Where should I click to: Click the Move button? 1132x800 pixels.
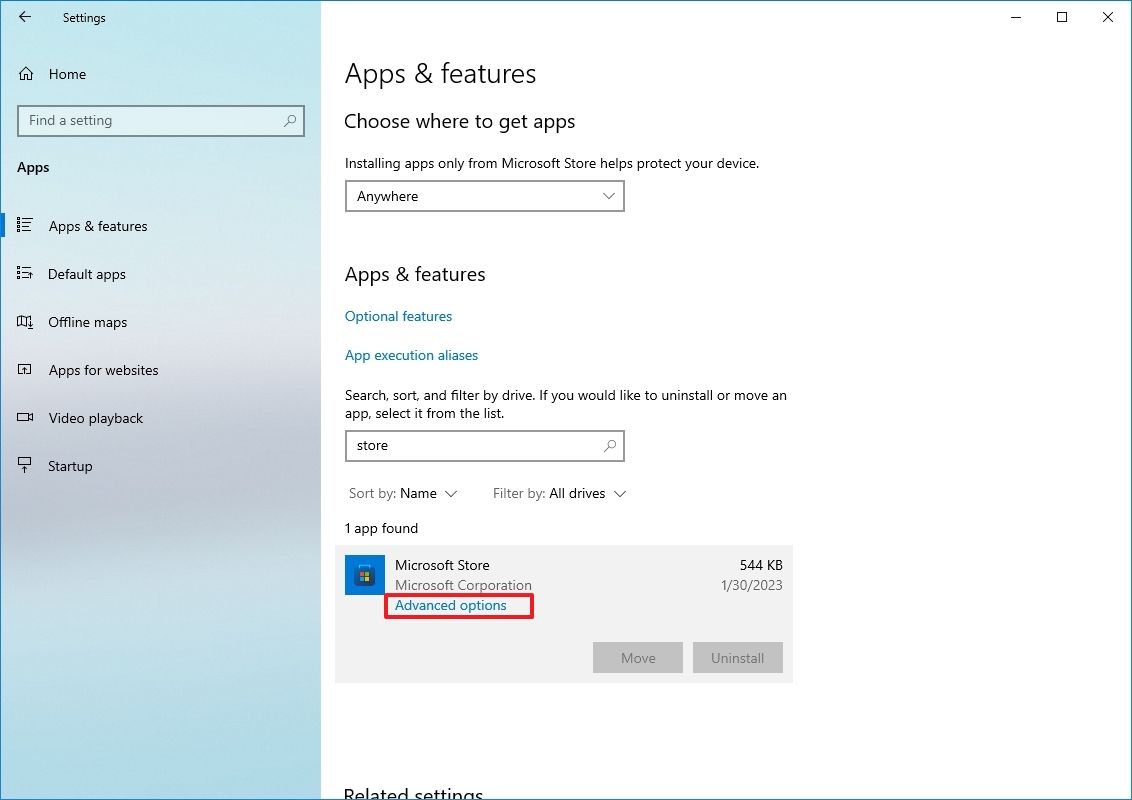tap(637, 657)
